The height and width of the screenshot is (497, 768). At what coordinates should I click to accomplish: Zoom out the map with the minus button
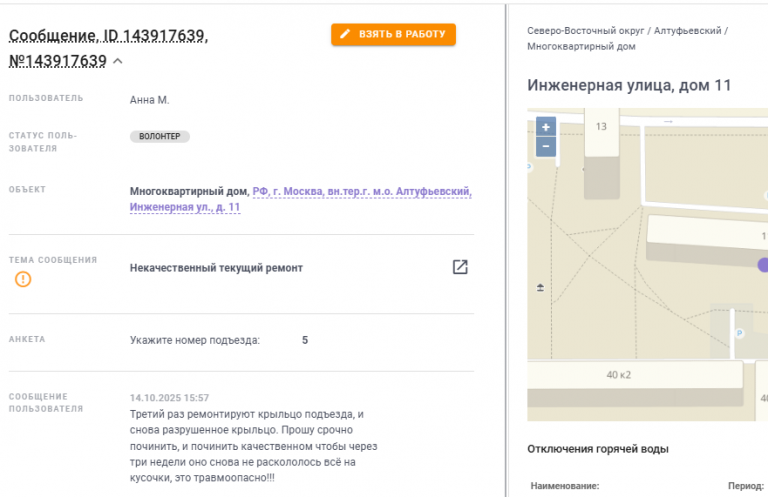(x=545, y=146)
